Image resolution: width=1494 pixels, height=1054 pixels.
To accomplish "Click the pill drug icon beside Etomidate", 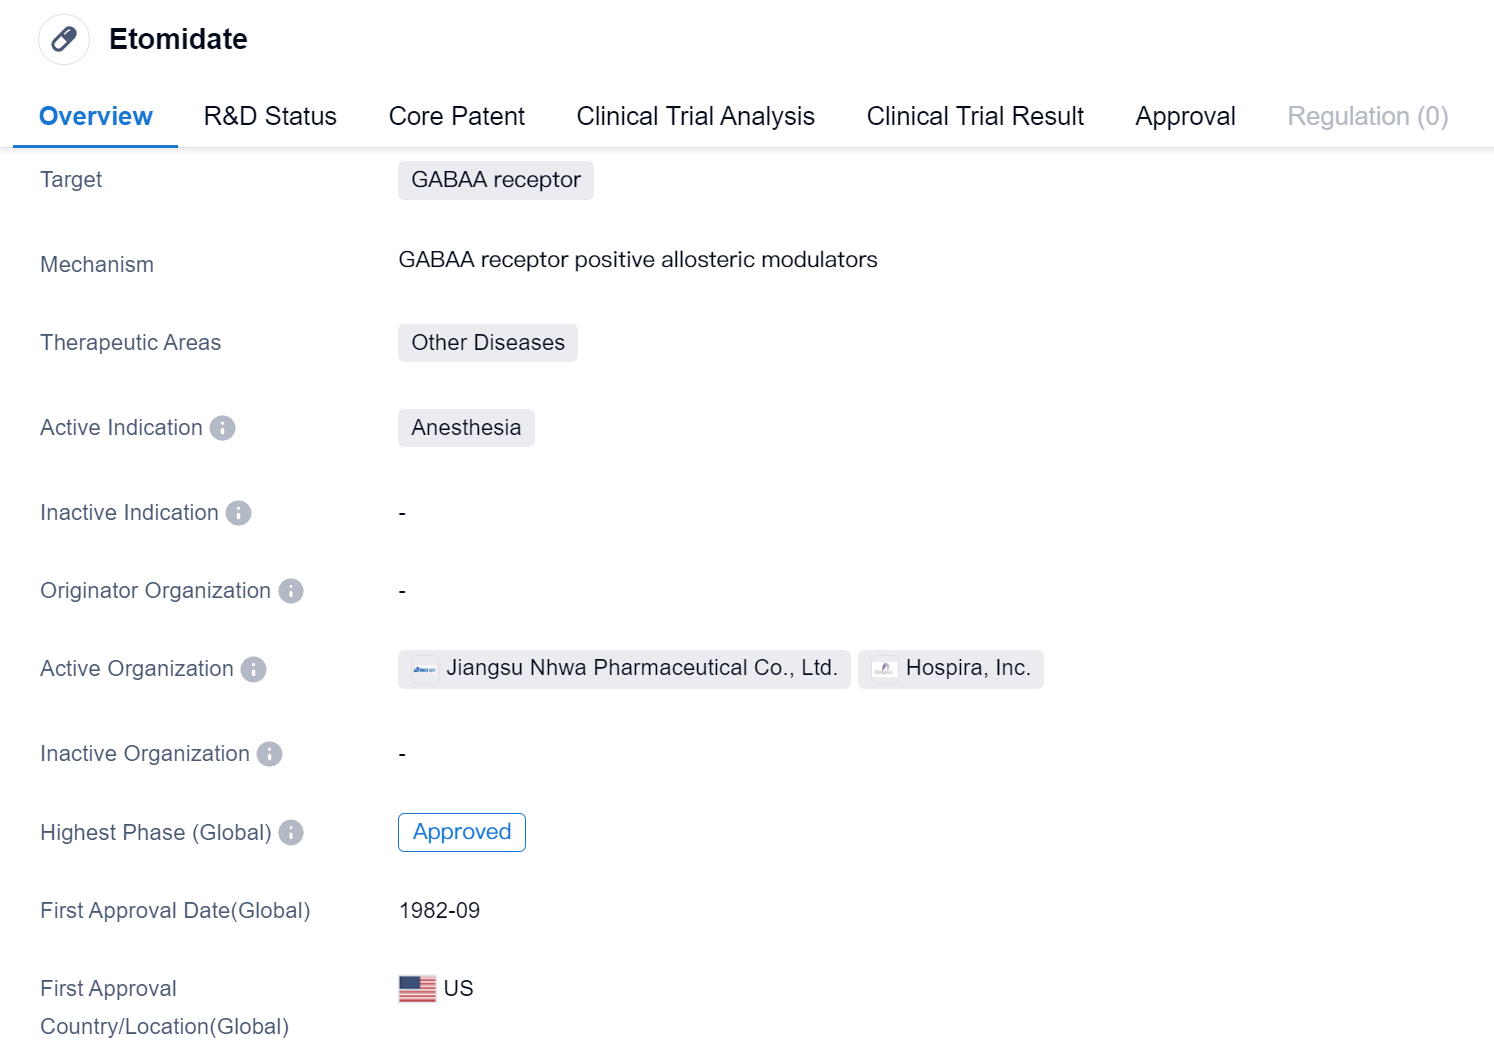I will pyautogui.click(x=64, y=40).
